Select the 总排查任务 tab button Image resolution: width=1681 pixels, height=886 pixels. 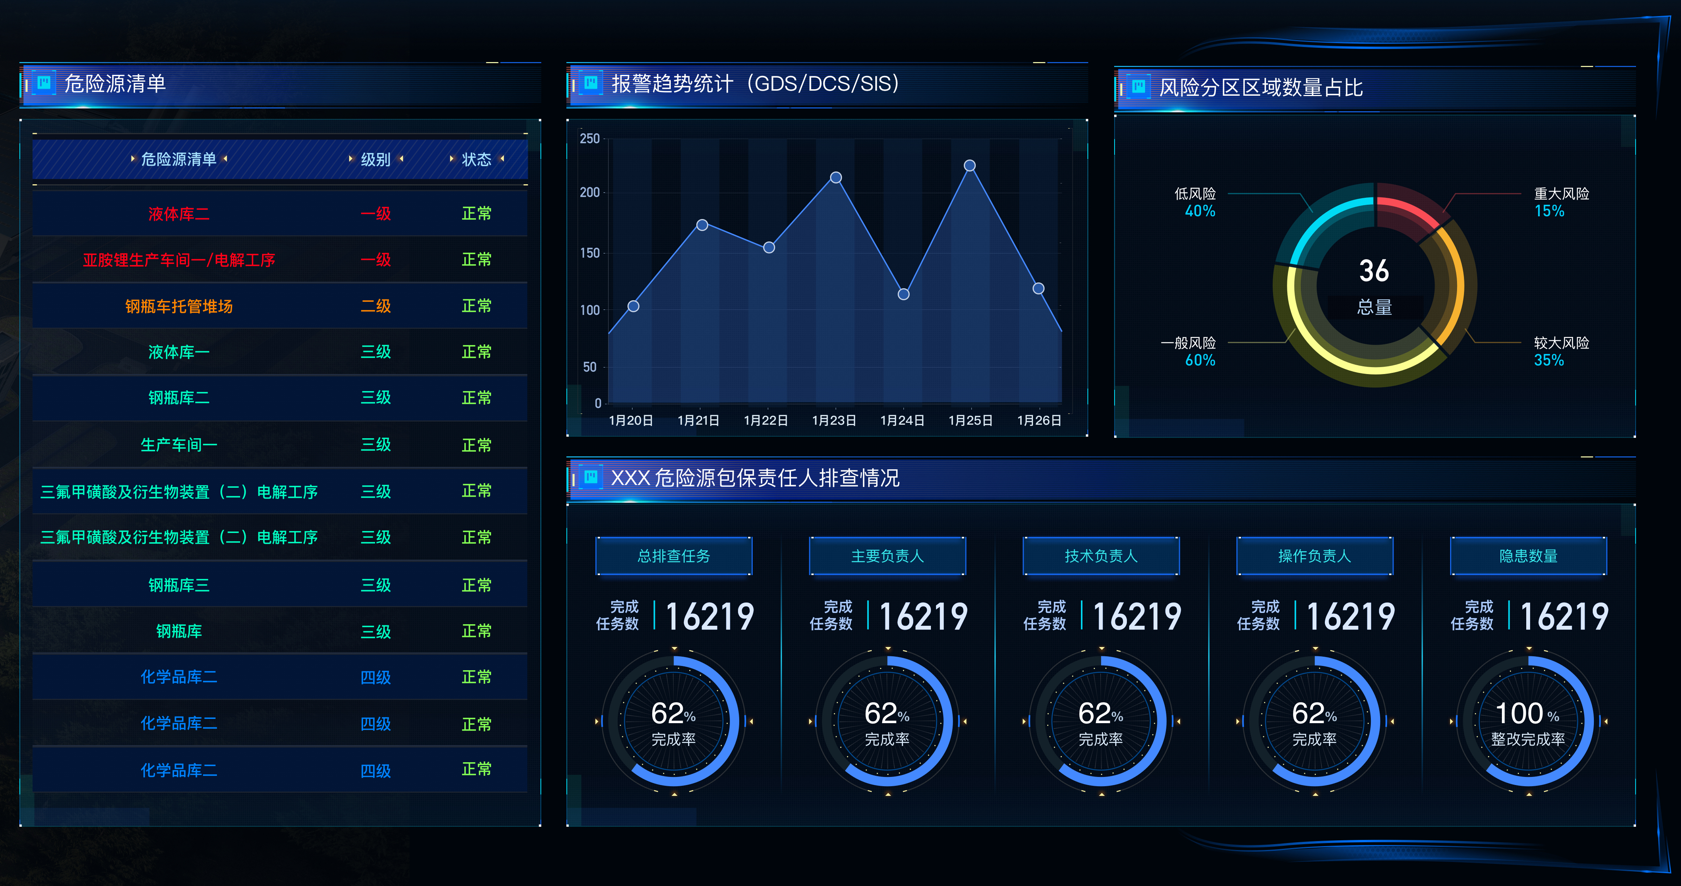674,556
